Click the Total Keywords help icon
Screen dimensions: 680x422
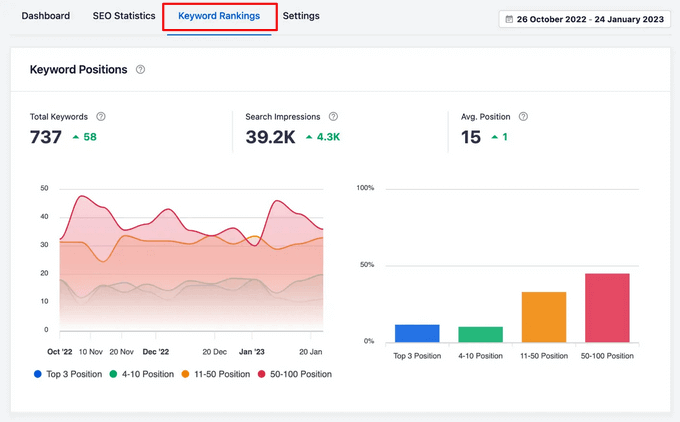(101, 117)
